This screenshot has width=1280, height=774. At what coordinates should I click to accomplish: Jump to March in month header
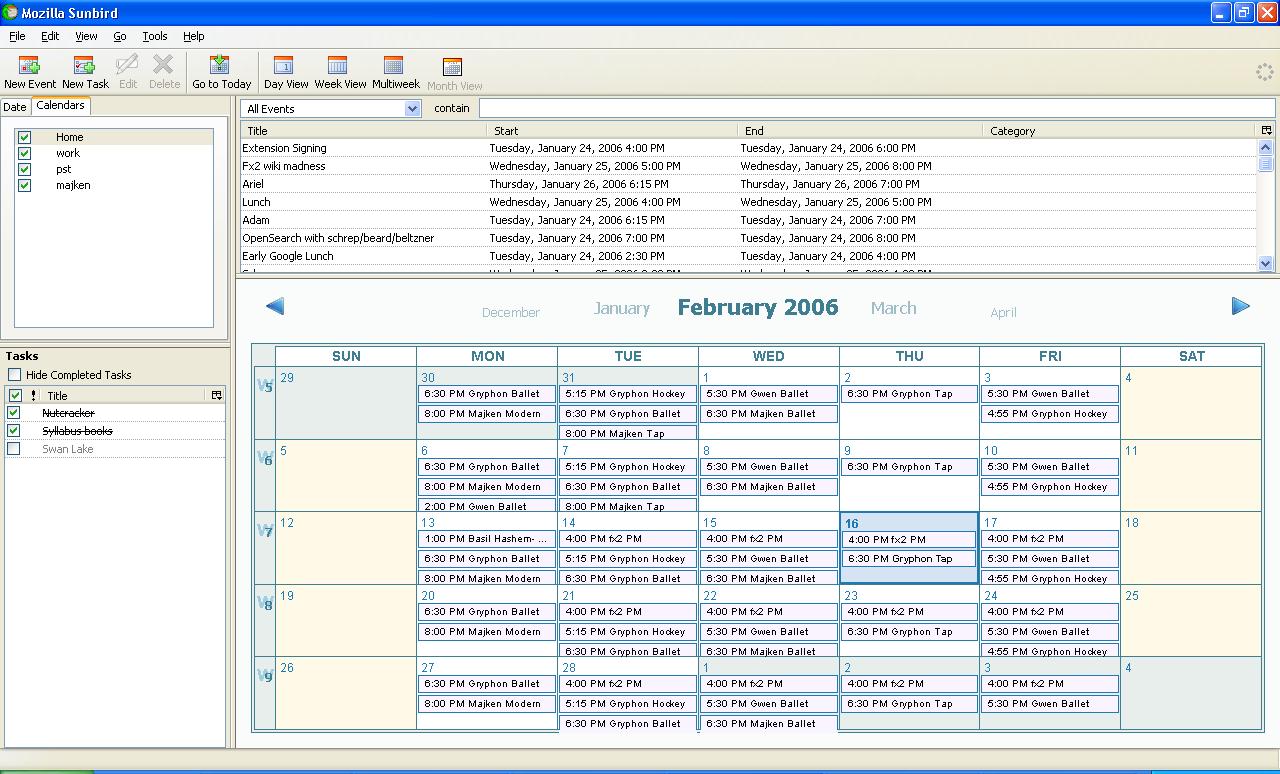tap(893, 308)
